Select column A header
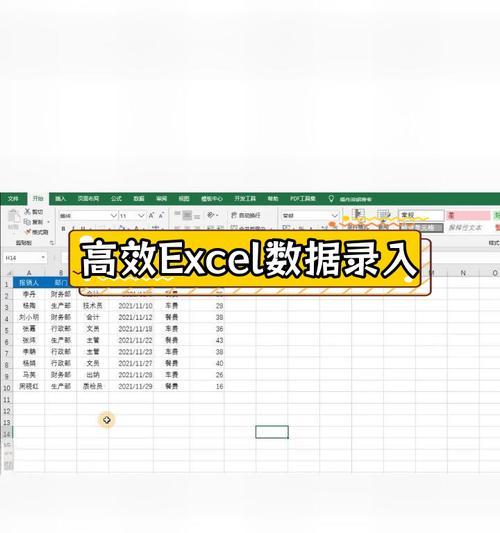The width and height of the screenshot is (500, 533). click(29, 273)
